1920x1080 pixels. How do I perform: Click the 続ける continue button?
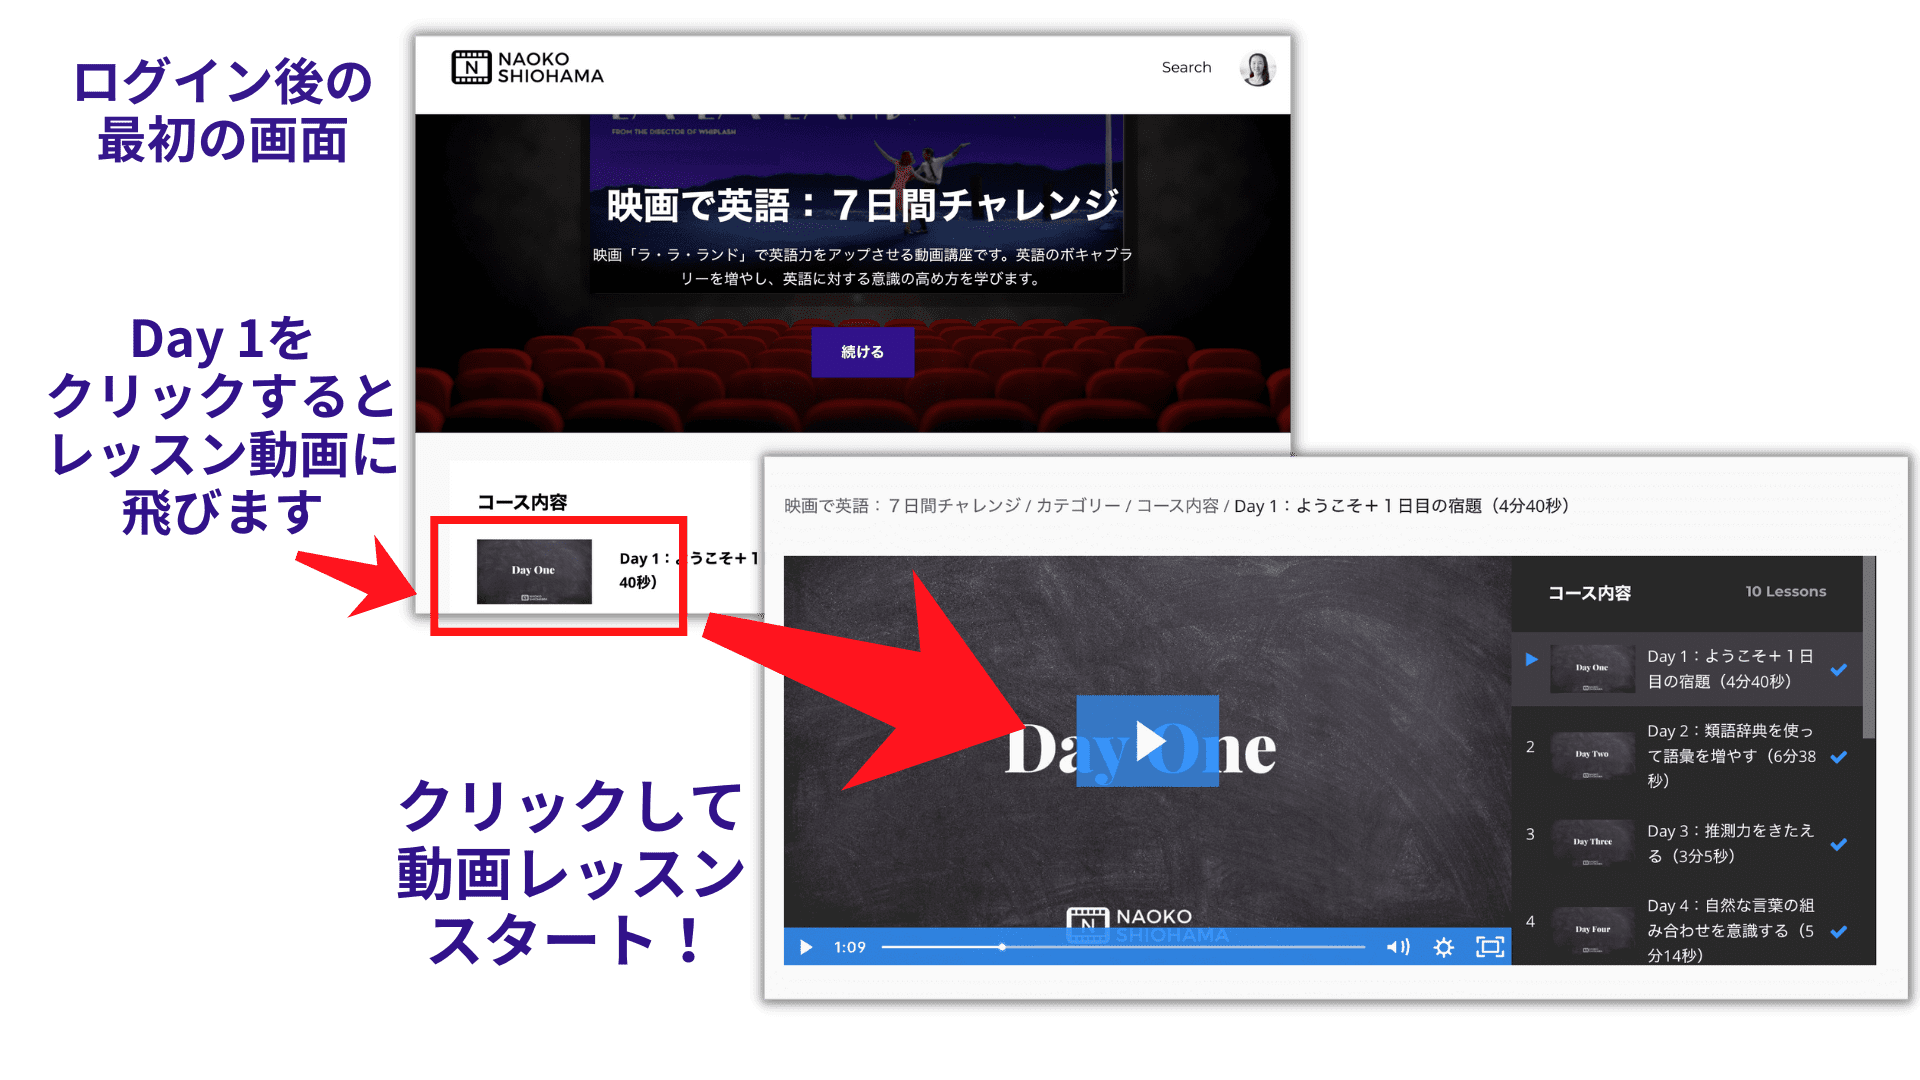pos(862,352)
